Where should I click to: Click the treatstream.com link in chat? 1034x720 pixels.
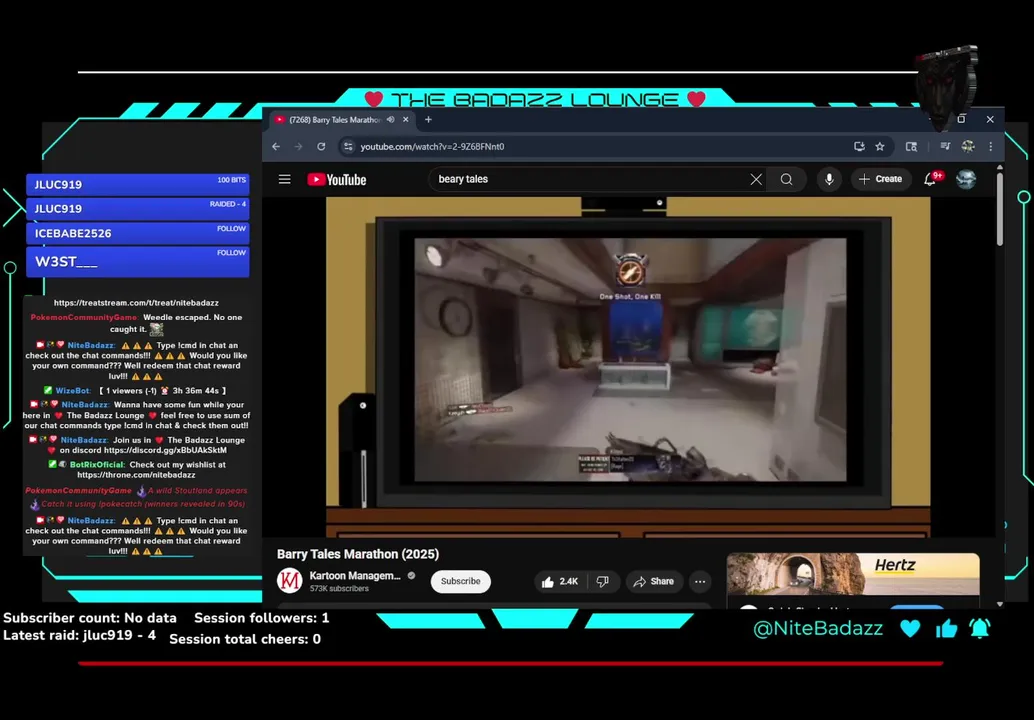point(136,303)
